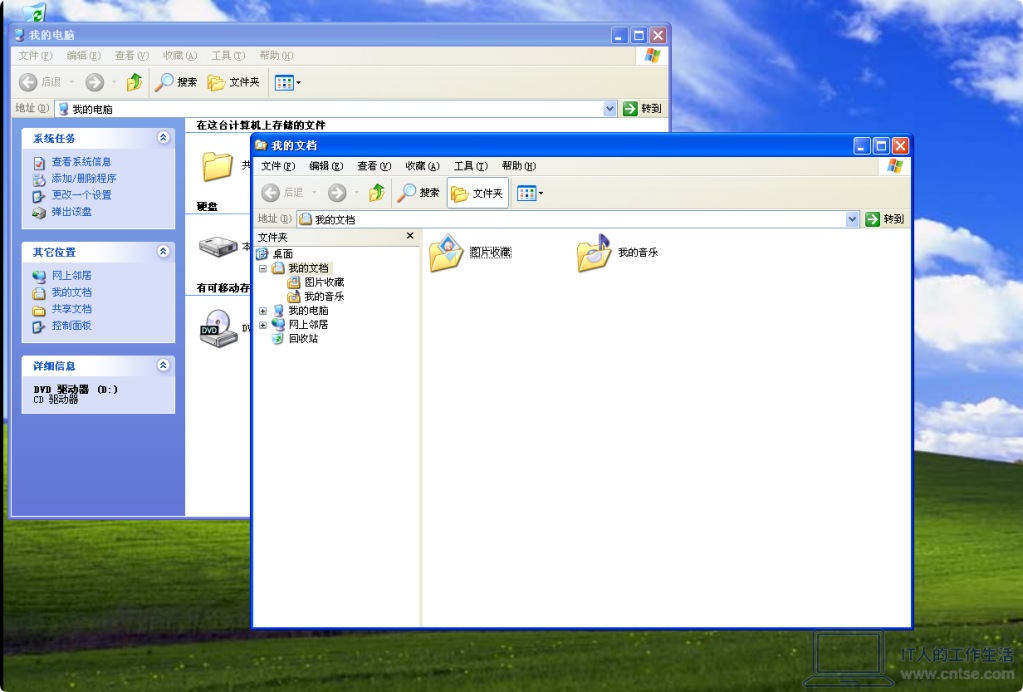Click 转到 go button in 我的文档 window
The width and height of the screenshot is (1023, 692).
point(885,219)
